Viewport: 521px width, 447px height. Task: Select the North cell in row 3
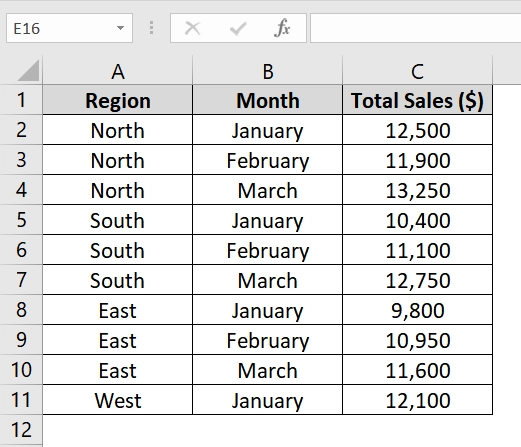[118, 160]
